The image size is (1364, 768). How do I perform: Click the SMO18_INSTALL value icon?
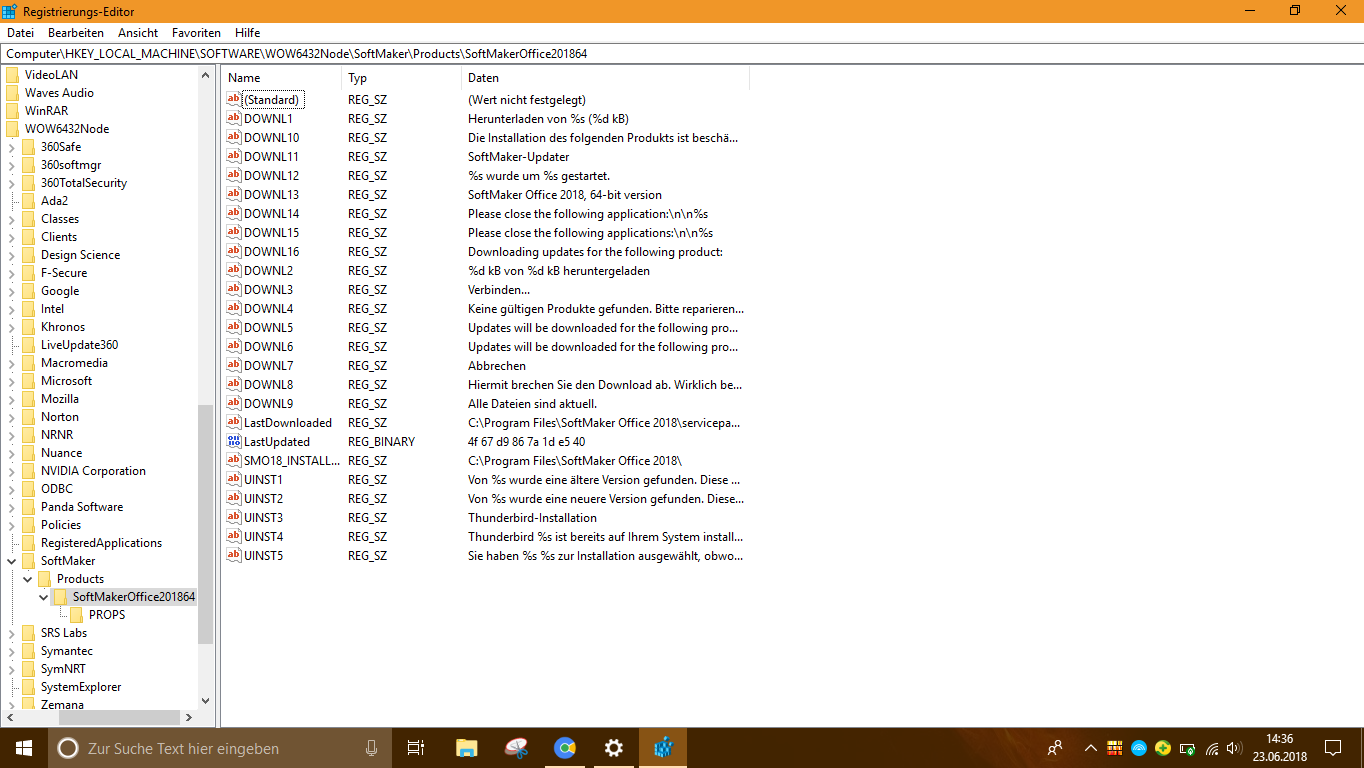pyautogui.click(x=234, y=461)
